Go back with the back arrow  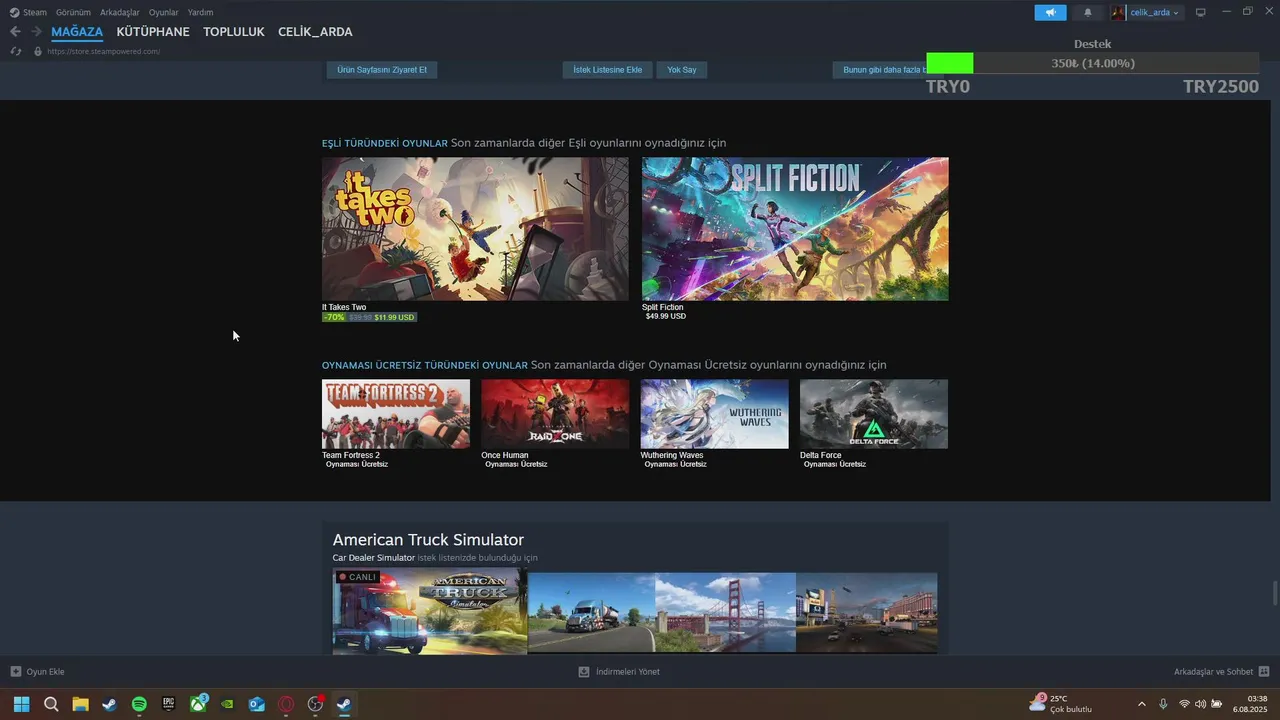(15, 32)
